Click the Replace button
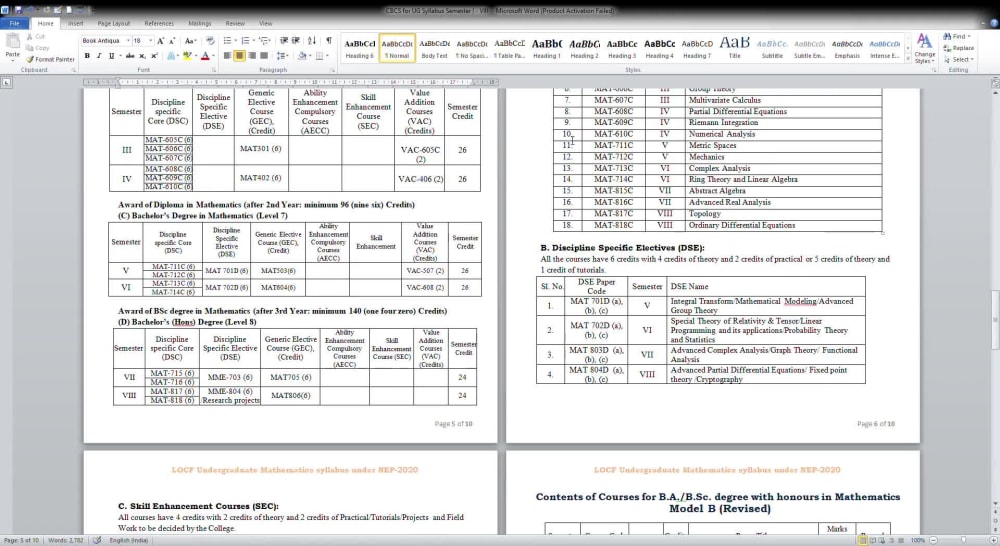This screenshot has height=546, width=1000. (x=959, y=48)
